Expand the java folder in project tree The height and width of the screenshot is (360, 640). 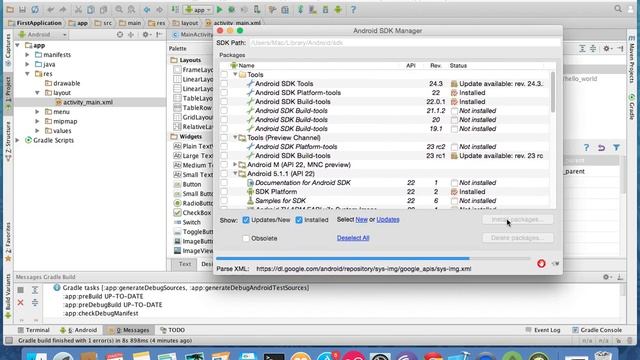[27, 64]
